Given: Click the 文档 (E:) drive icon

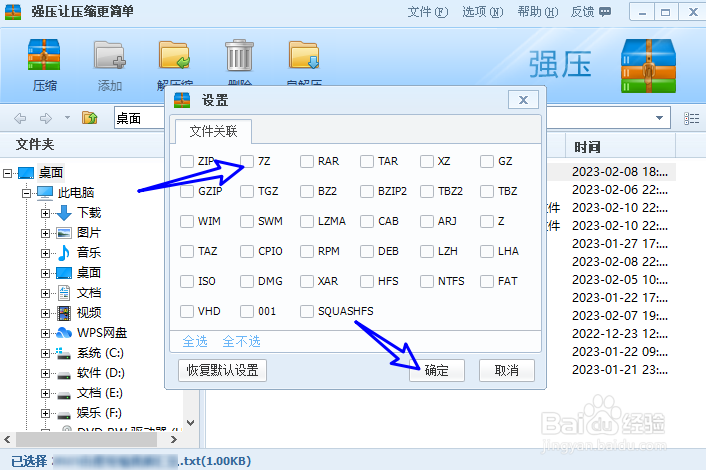Looking at the screenshot, I should tap(64, 395).
